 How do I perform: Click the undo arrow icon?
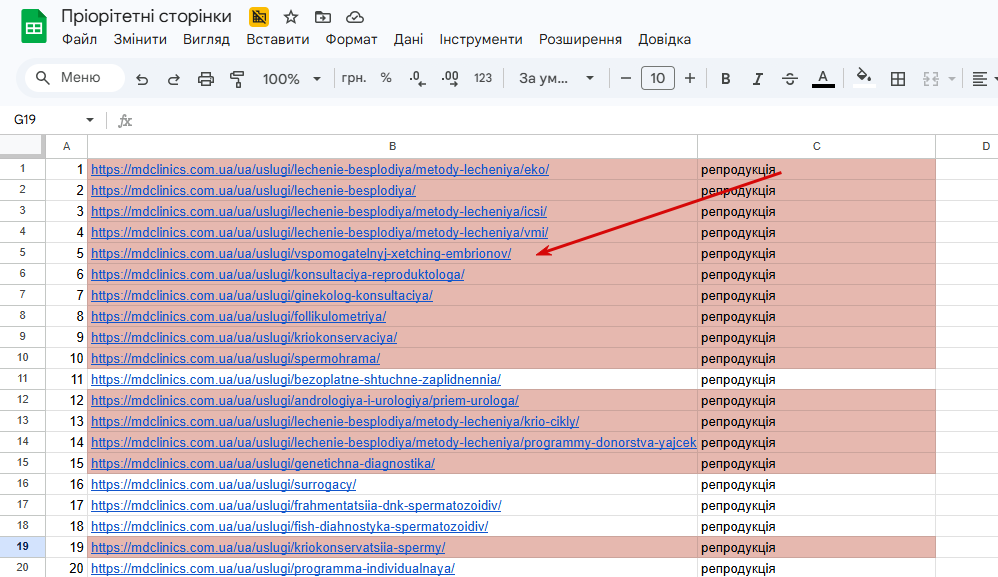142,79
